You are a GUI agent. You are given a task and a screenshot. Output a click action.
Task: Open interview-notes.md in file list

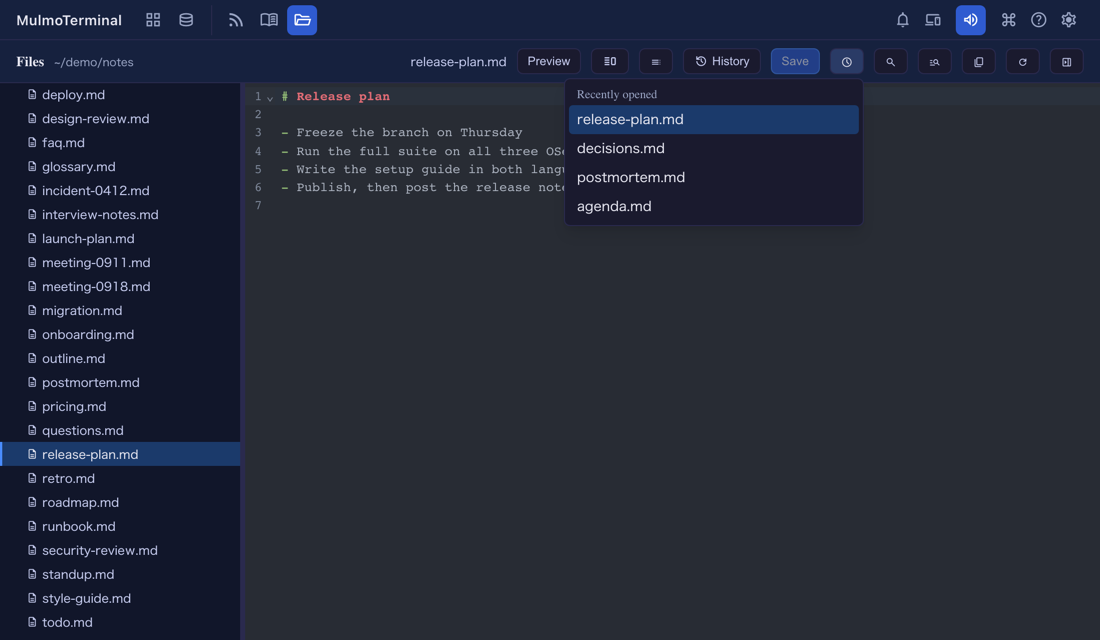(x=120, y=214)
